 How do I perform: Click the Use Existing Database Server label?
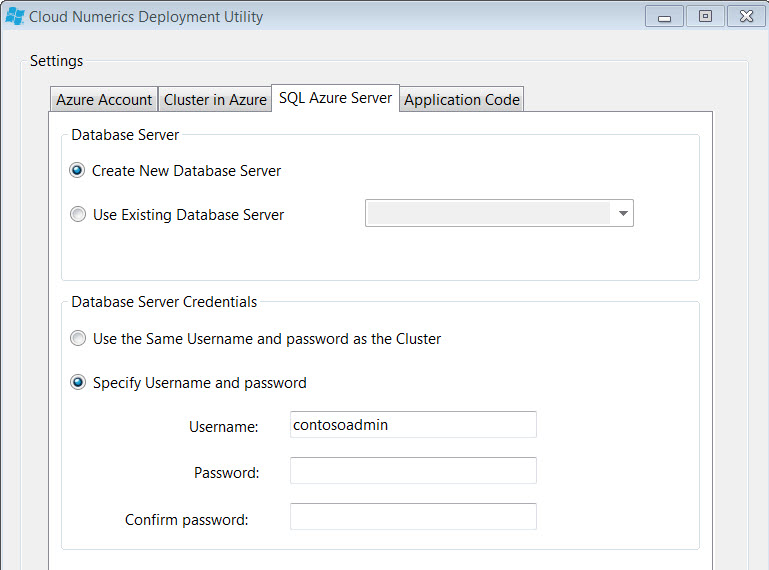pyautogui.click(x=188, y=215)
